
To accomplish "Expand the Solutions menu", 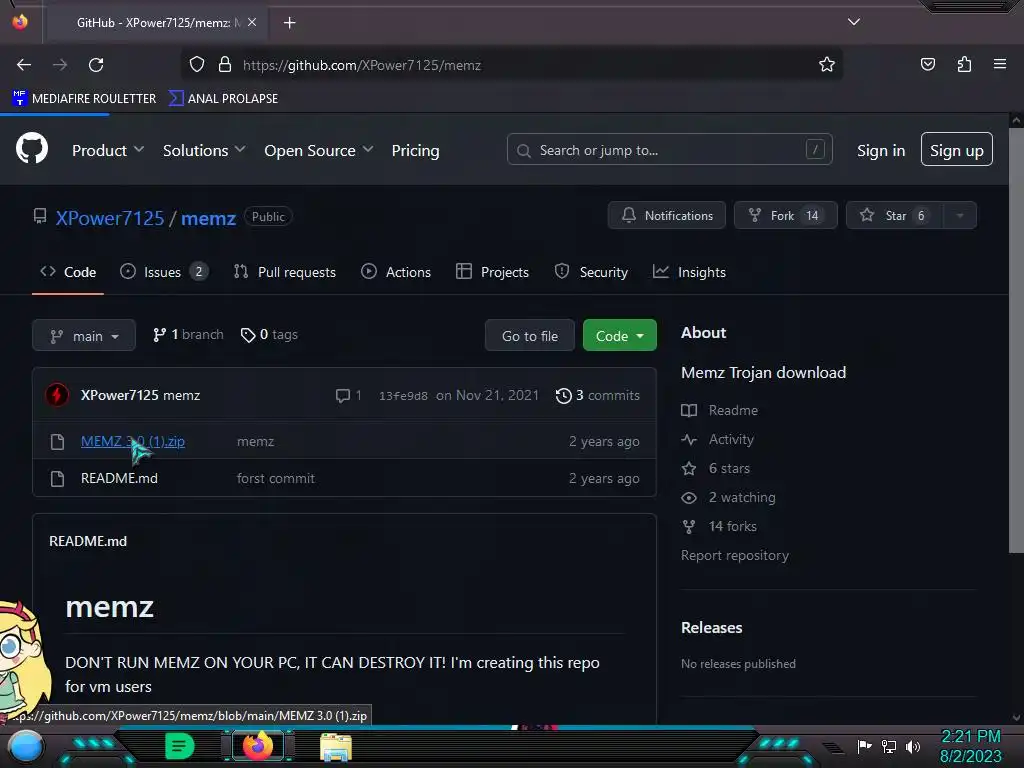I will coord(204,150).
